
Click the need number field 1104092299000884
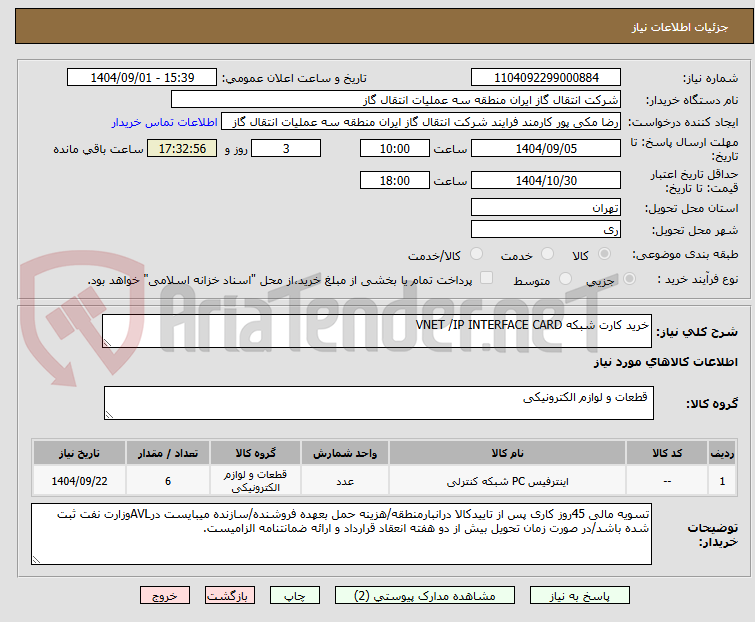click(546, 78)
